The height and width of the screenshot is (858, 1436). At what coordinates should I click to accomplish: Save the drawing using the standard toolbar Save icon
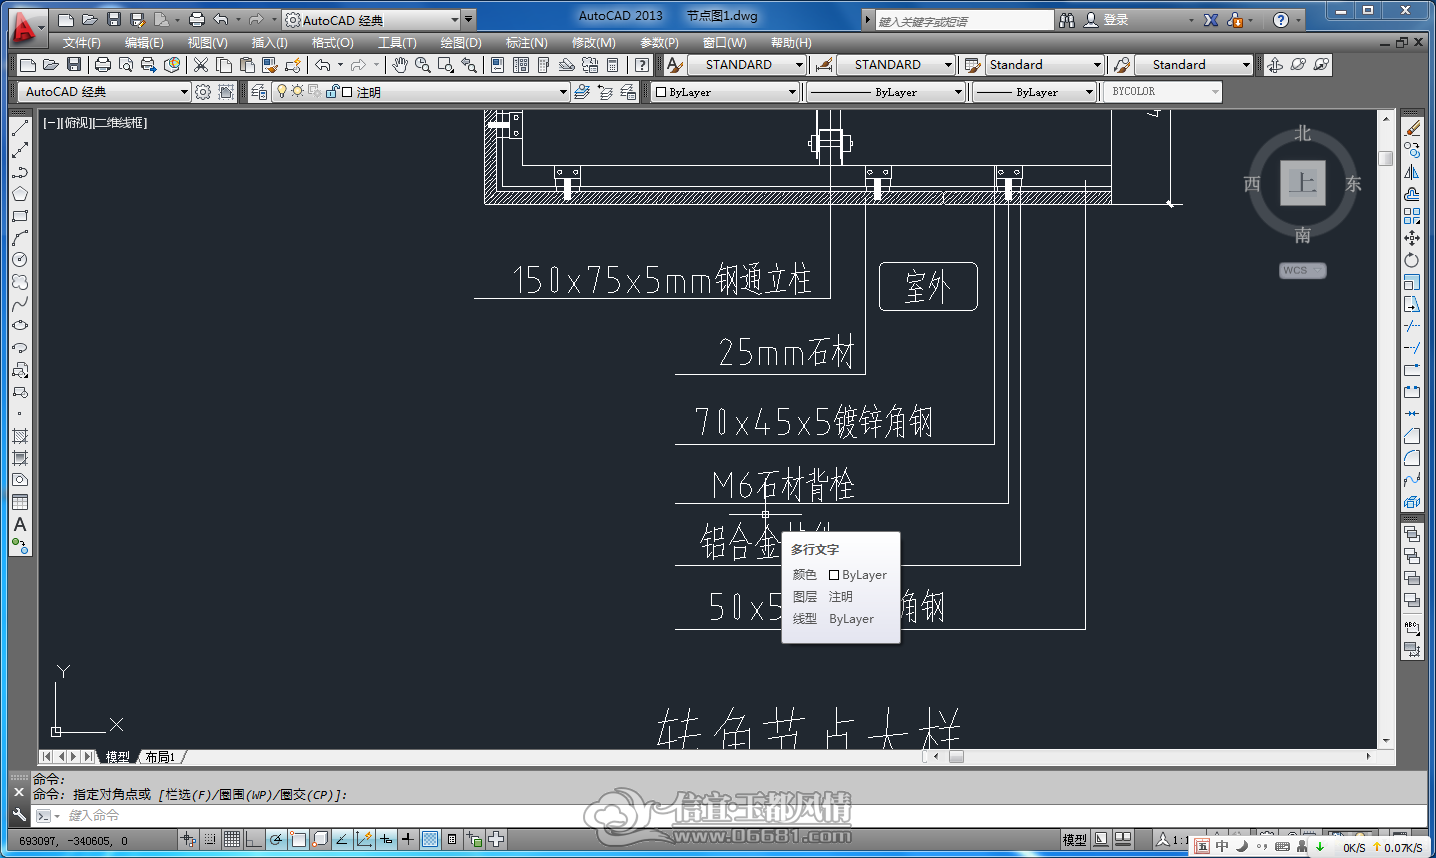73,65
